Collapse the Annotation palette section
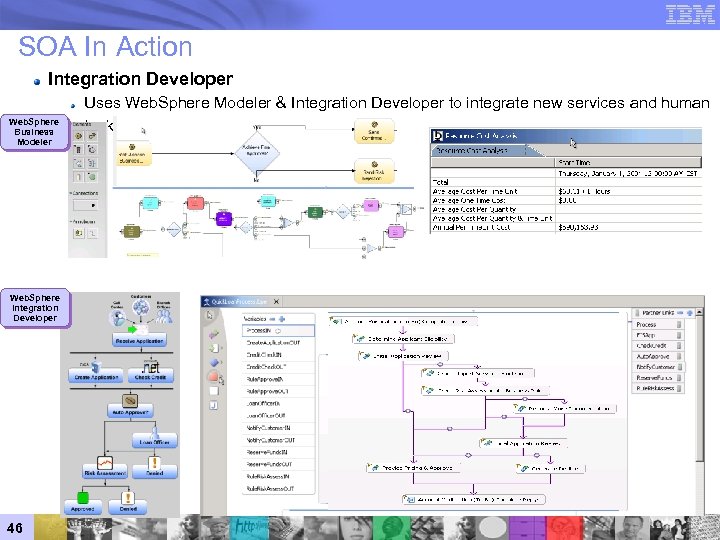 point(71,222)
